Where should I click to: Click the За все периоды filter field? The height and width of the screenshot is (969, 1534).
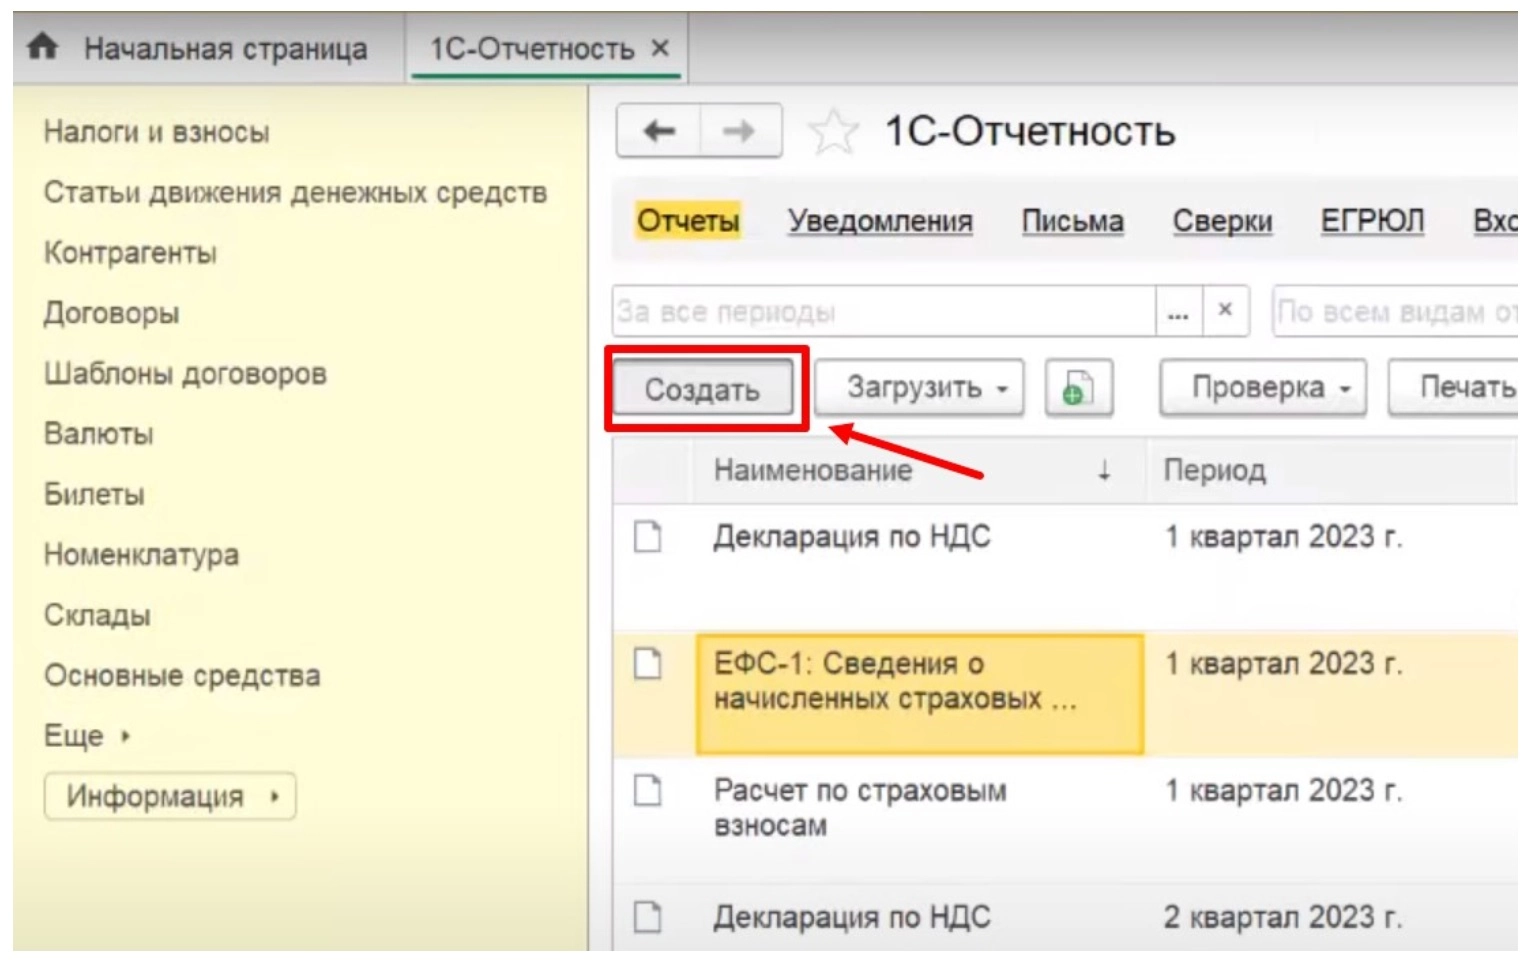tap(884, 311)
